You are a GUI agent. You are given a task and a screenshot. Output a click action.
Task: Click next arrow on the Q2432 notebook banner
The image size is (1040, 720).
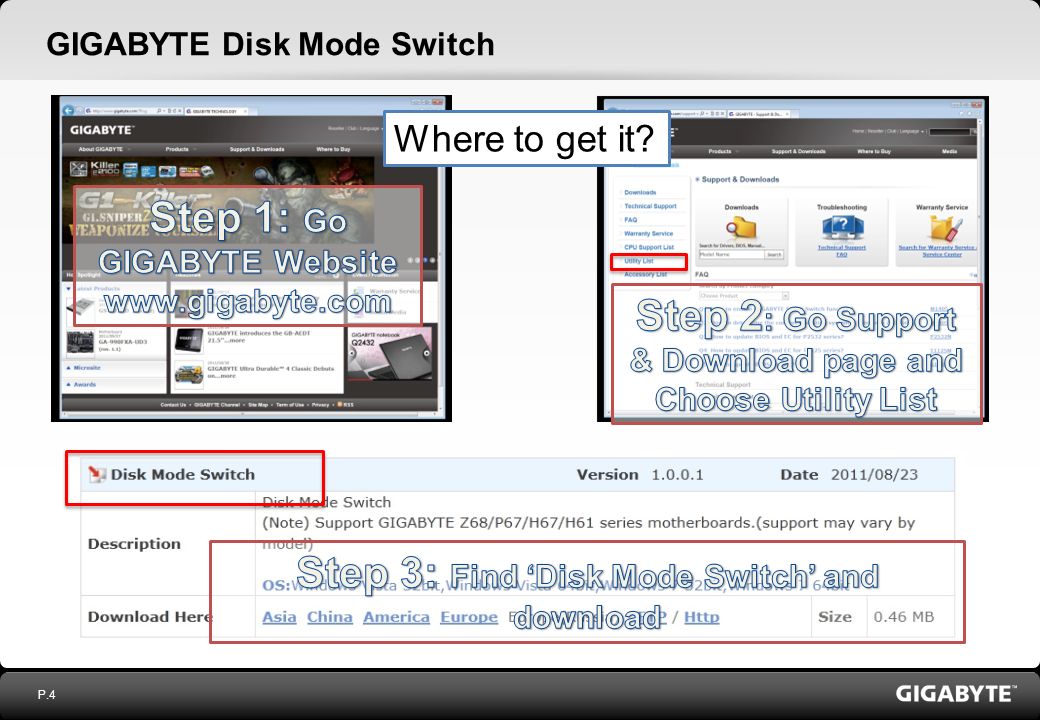click(426, 353)
